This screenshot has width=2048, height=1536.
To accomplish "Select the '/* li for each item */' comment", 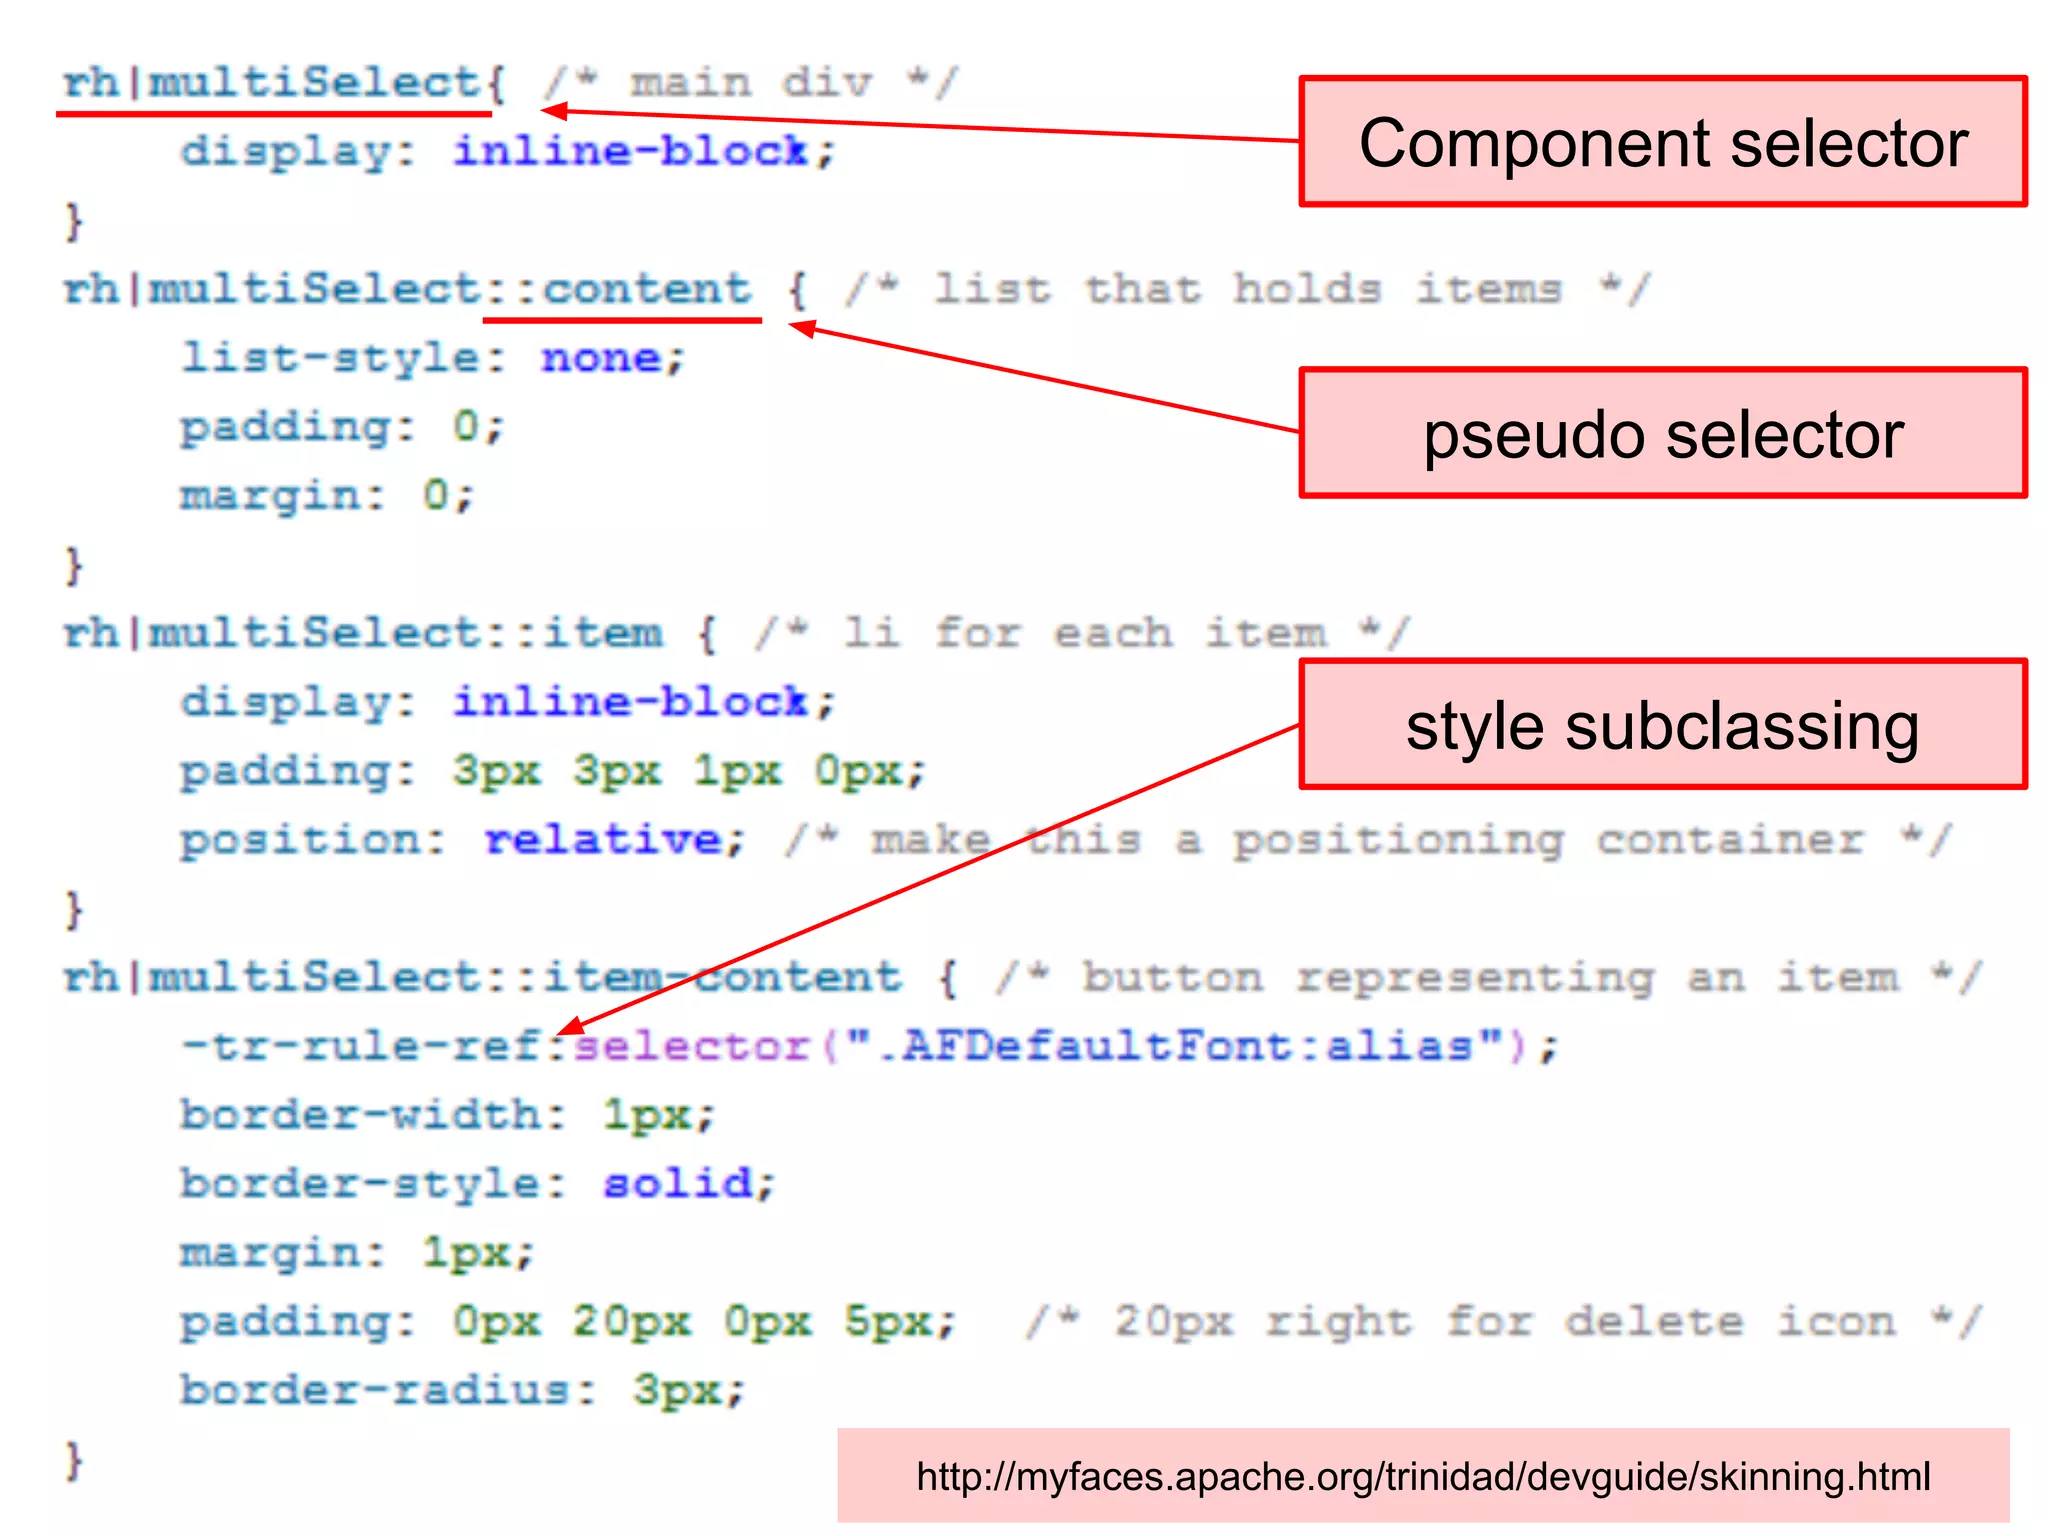I will [x=1083, y=634].
